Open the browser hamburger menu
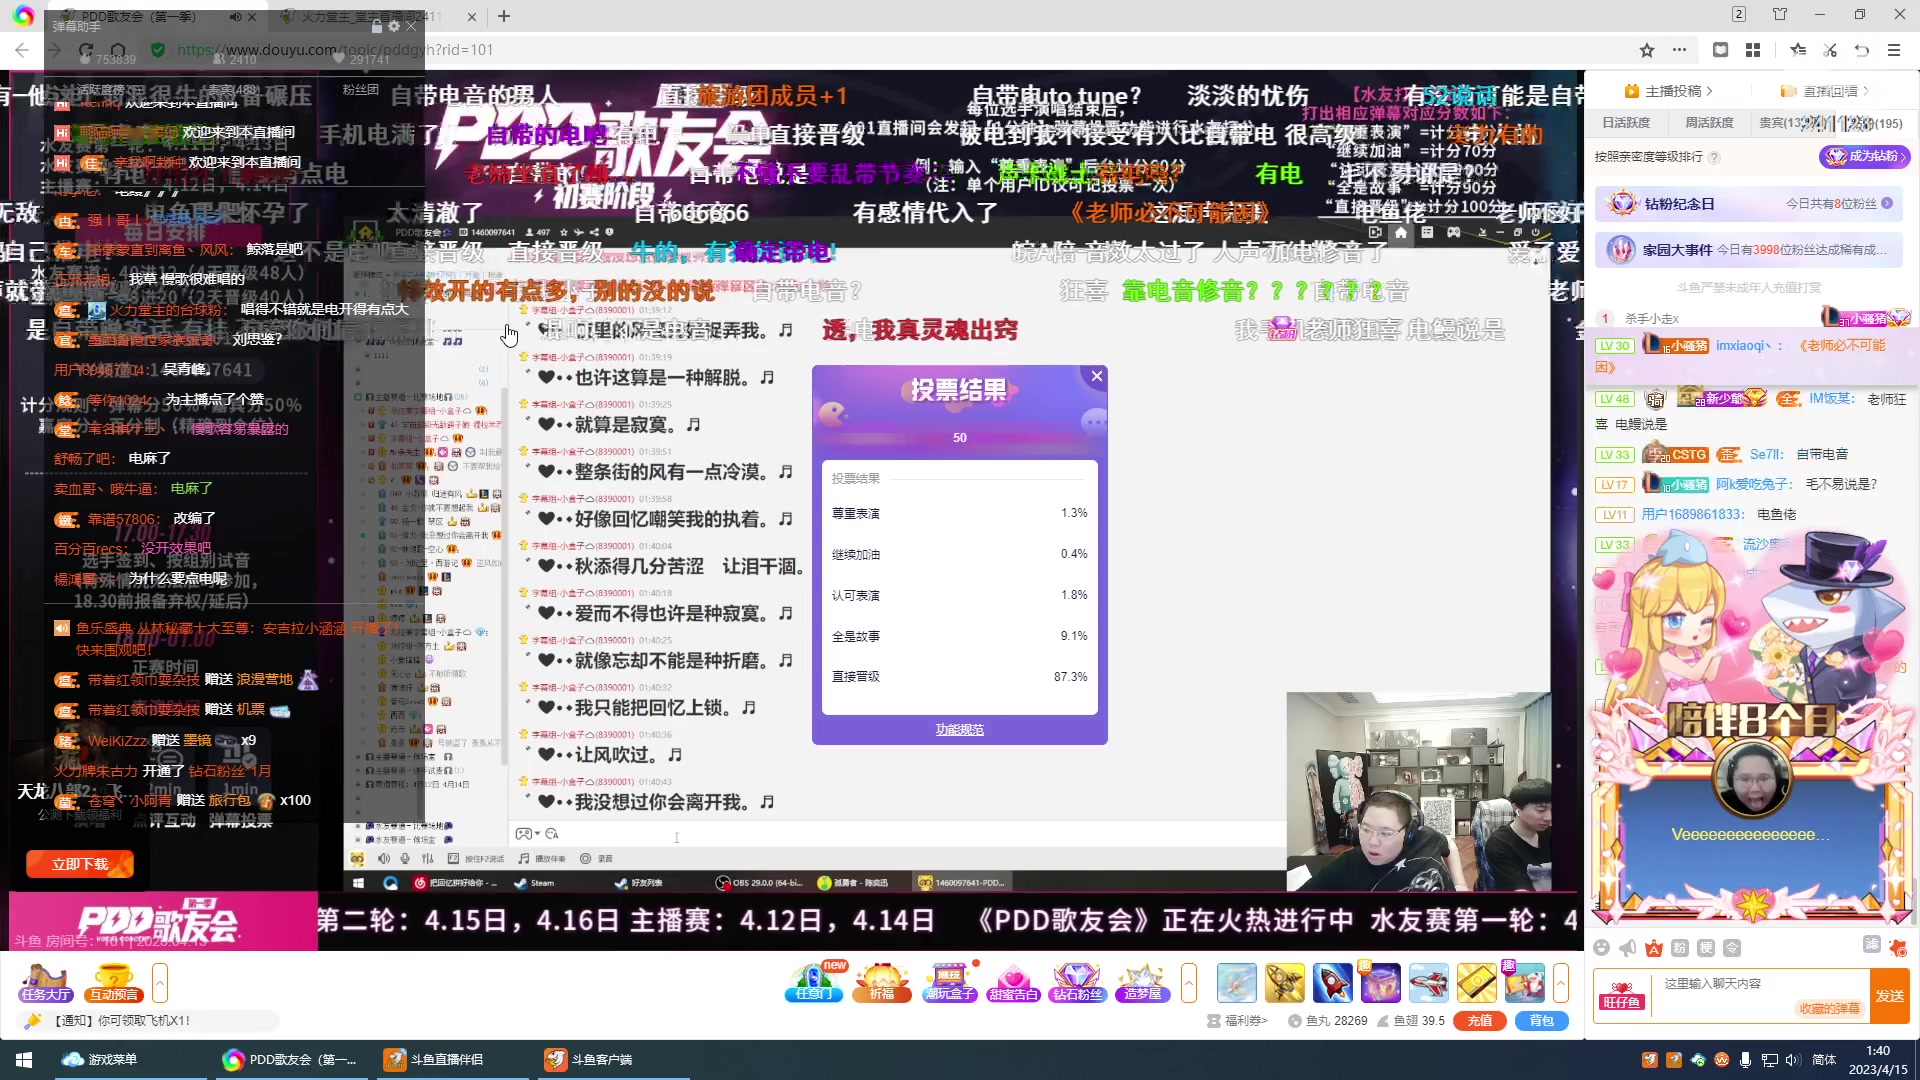 1894,50
